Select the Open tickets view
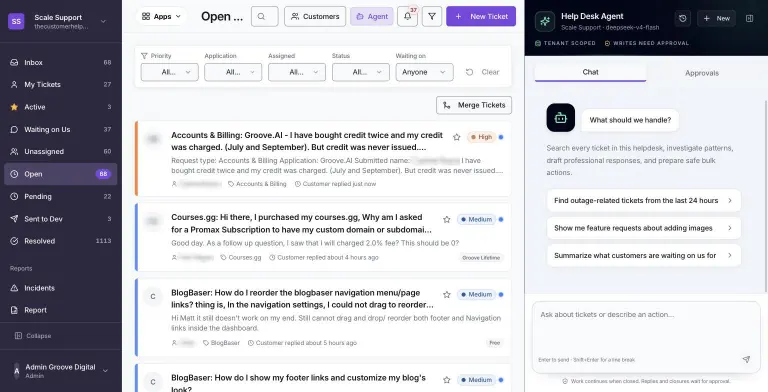 61,174
